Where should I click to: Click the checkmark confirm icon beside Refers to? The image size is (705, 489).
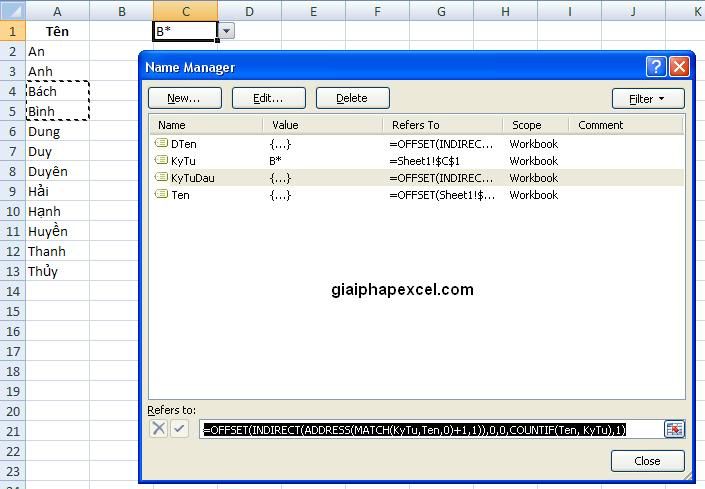[x=179, y=429]
